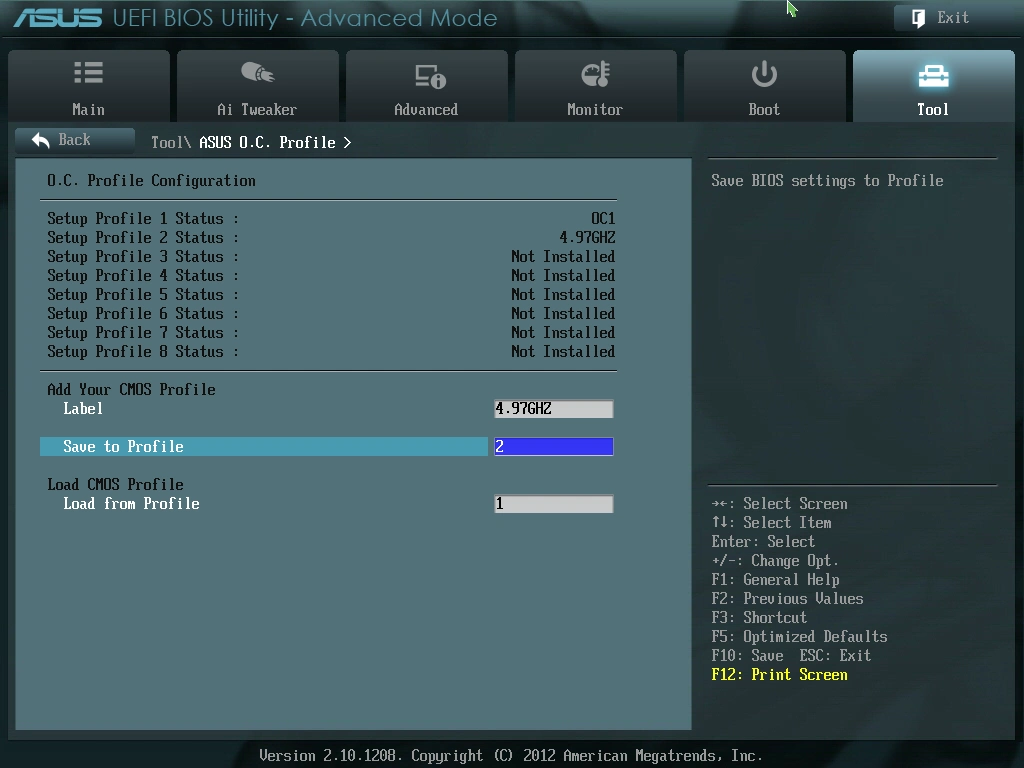Click the ASUS O.C. Profile breadcrumb

[x=267, y=142]
